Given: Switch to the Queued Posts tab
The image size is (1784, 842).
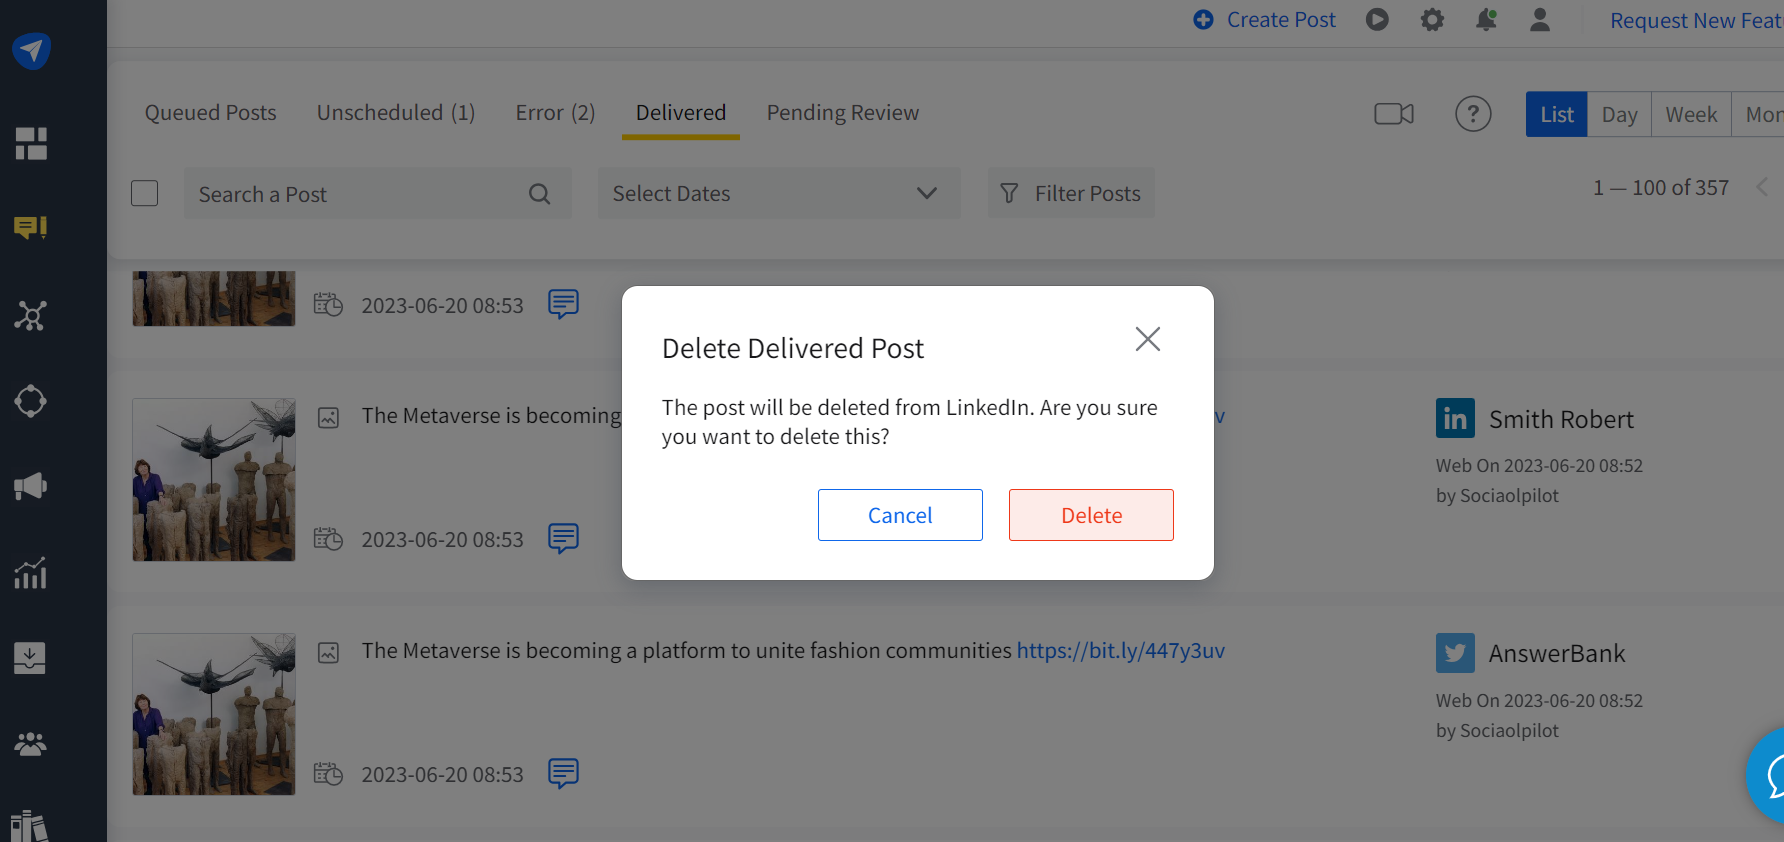Looking at the screenshot, I should tap(210, 113).
